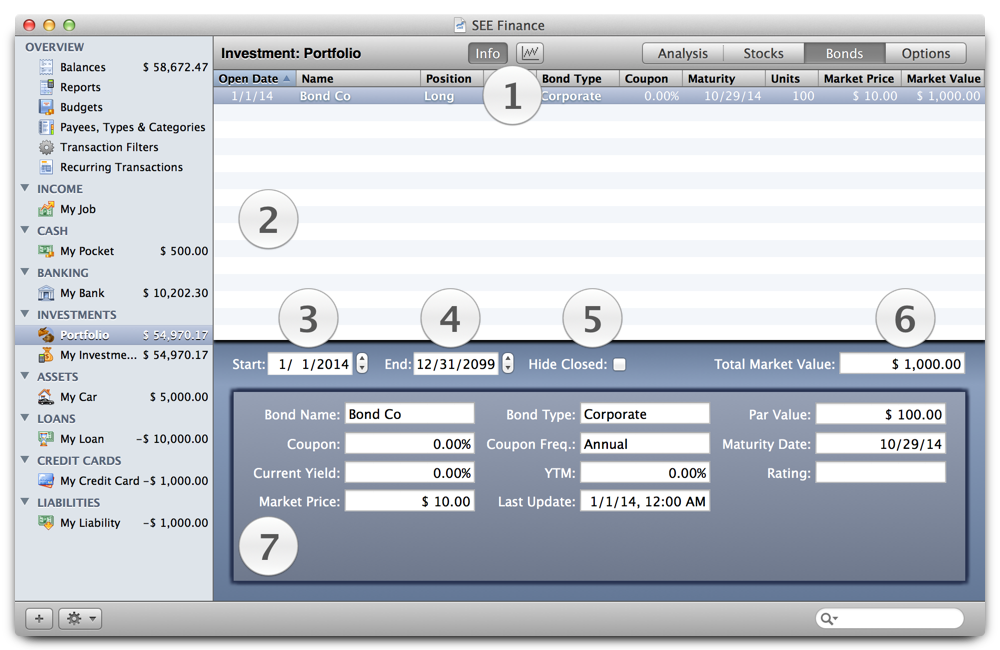Viewport: 1000px width, 650px height.
Task: Sort by the Open Date column header
Action: coord(255,78)
